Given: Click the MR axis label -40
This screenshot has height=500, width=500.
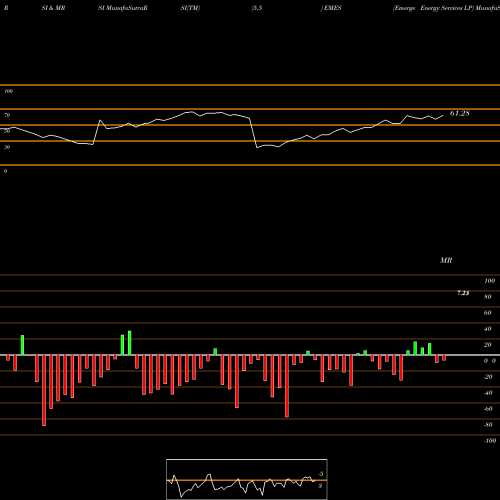Looking at the screenshot, I should click(488, 393).
